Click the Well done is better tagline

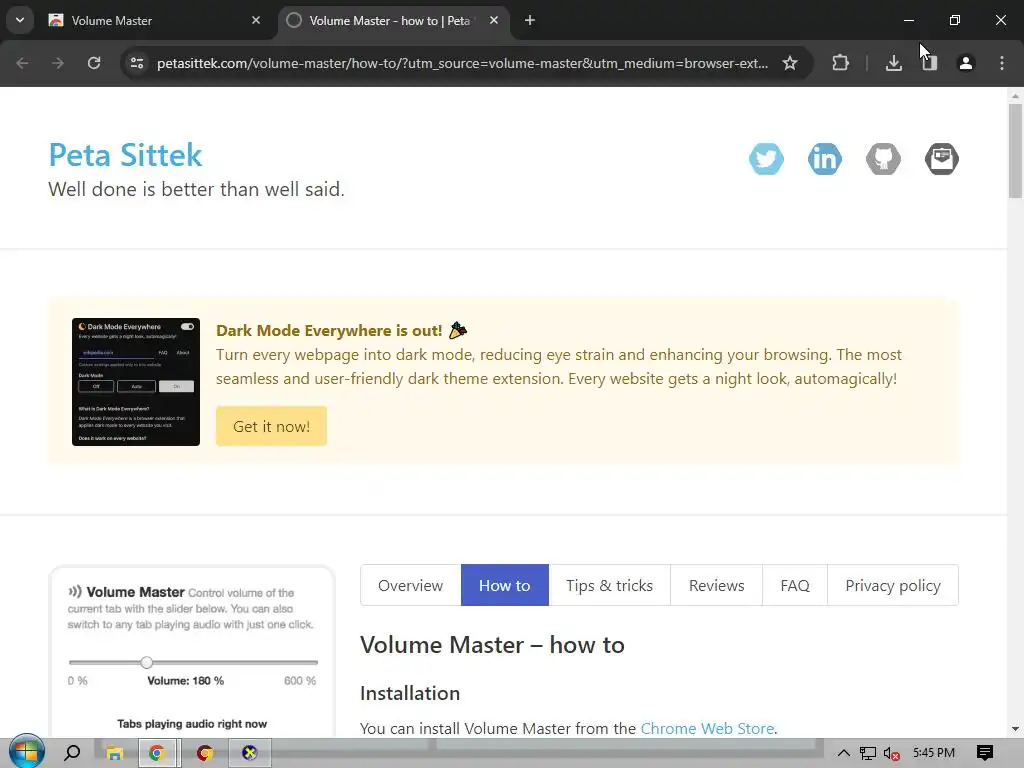tap(196, 189)
